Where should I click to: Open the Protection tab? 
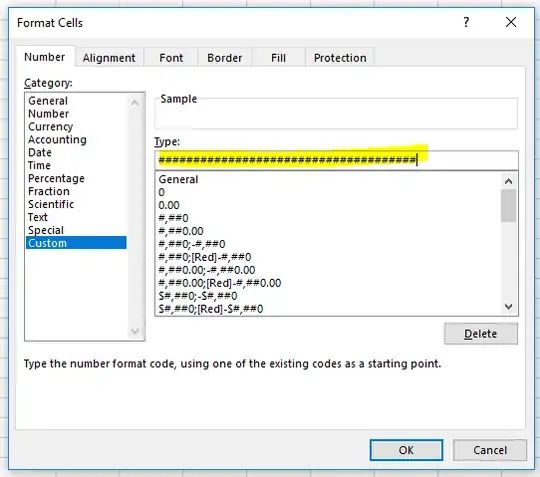(340, 58)
